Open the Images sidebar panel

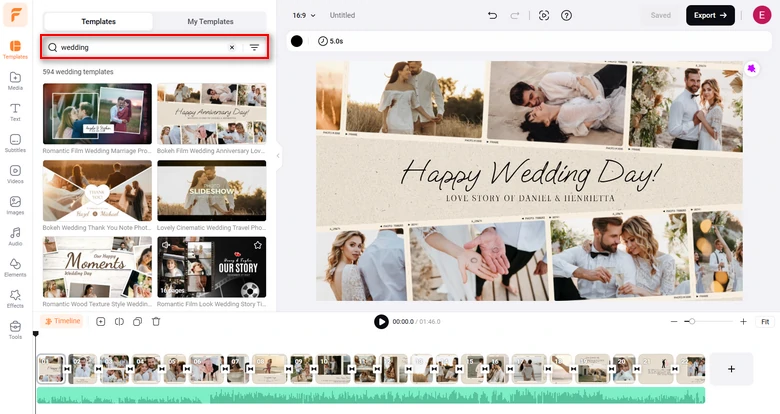[x=15, y=205]
